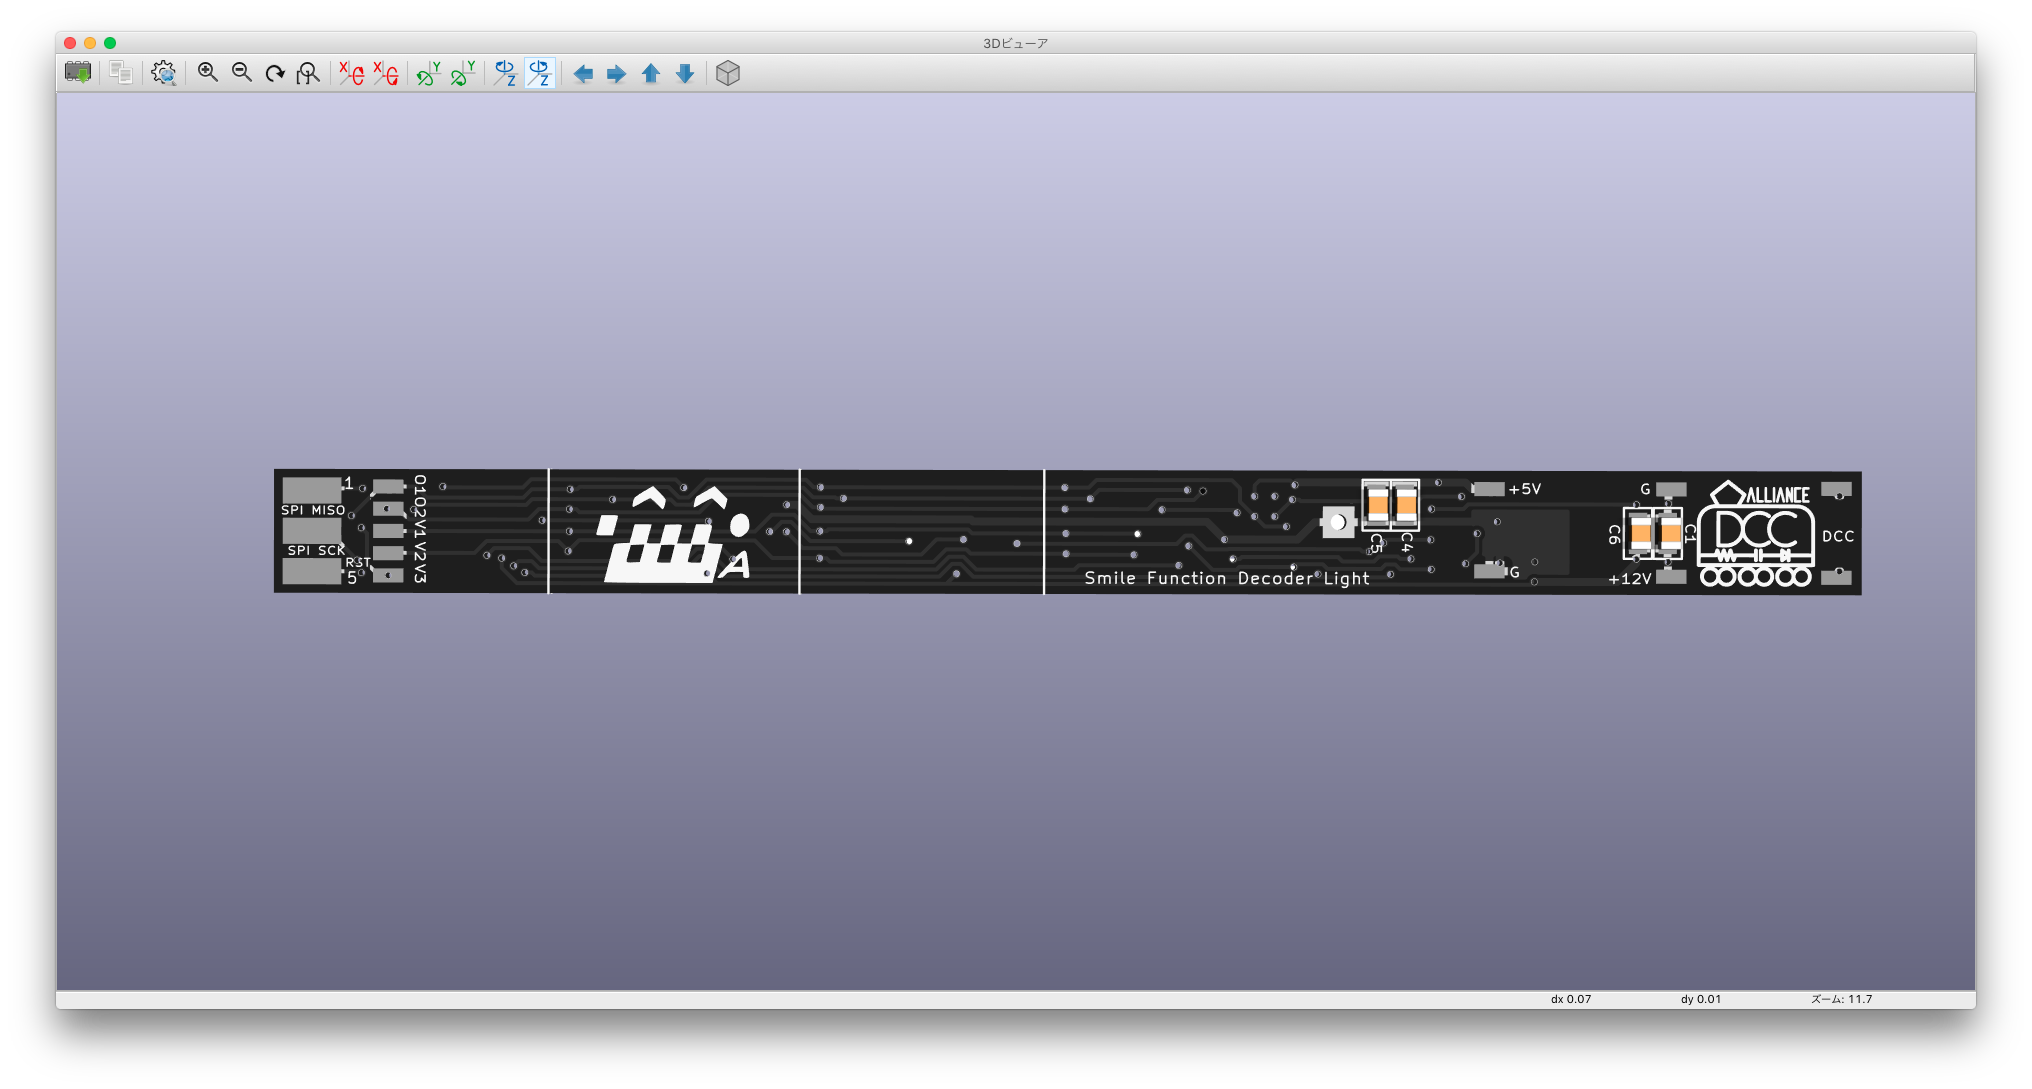Image resolution: width=2032 pixels, height=1089 pixels.
Task: Click first green Y rotate icon
Action: [x=428, y=73]
